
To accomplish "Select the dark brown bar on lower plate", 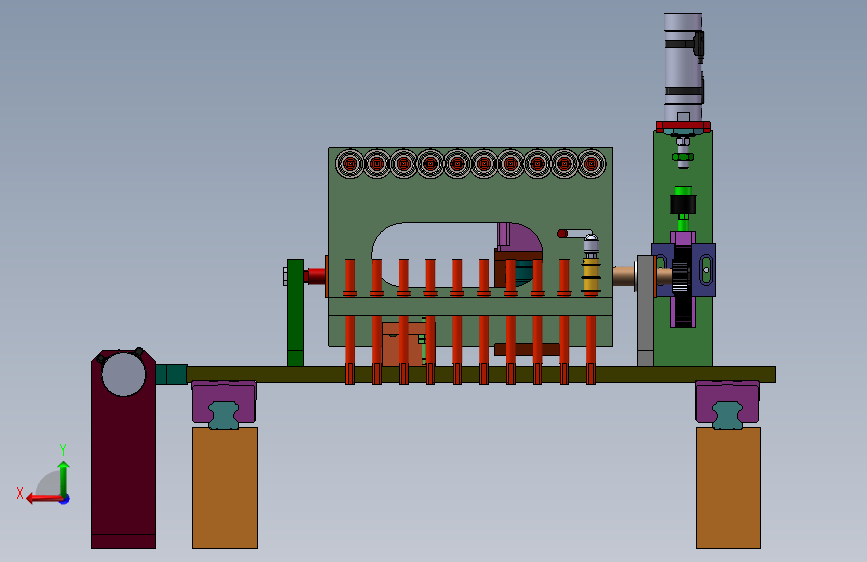I will 527,350.
